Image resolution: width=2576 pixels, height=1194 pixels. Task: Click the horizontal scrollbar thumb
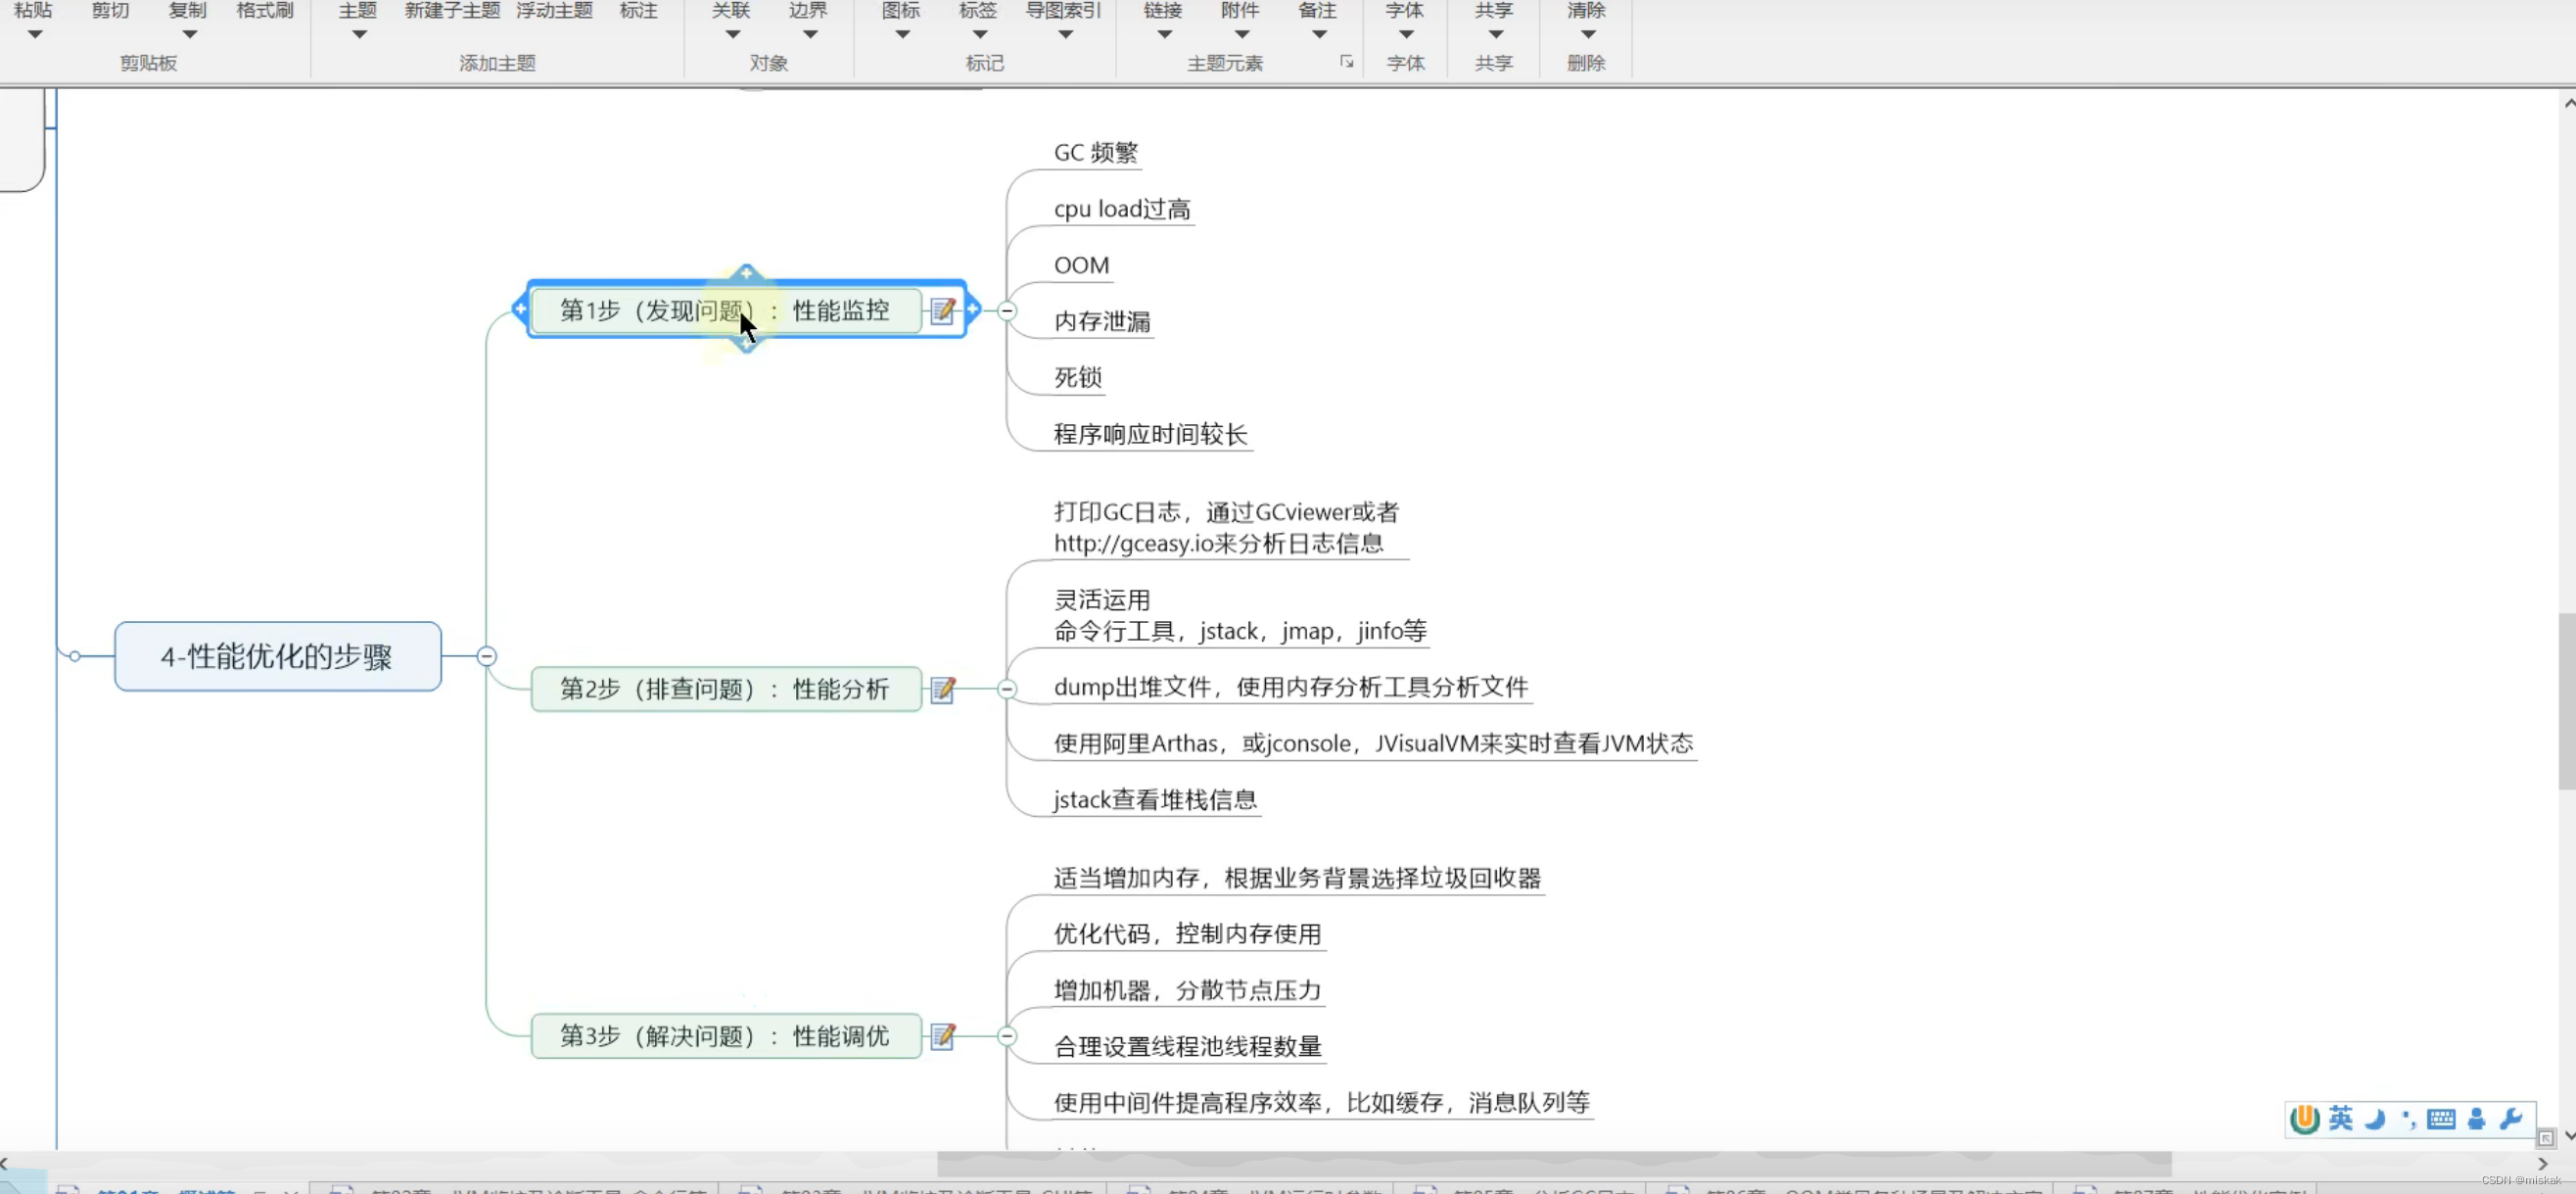tap(1554, 1163)
